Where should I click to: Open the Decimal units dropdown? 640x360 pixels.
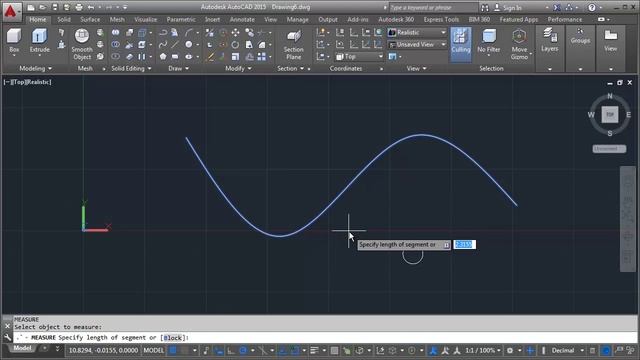click(567, 350)
